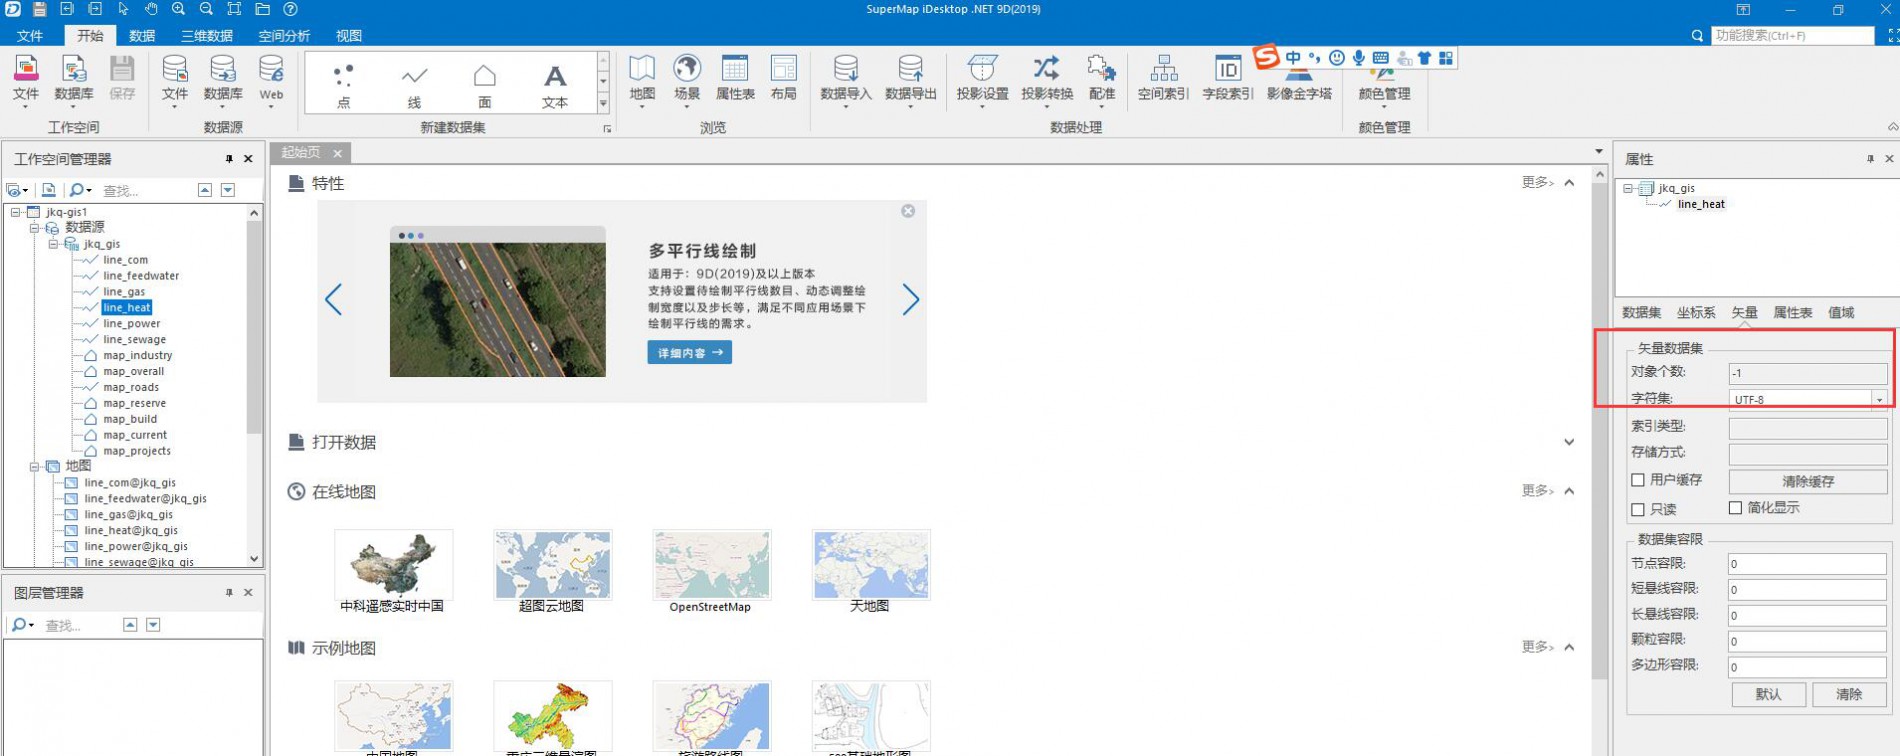1900x756 pixels.
Task: Click the zoom in magnifier icon
Action: (x=178, y=9)
